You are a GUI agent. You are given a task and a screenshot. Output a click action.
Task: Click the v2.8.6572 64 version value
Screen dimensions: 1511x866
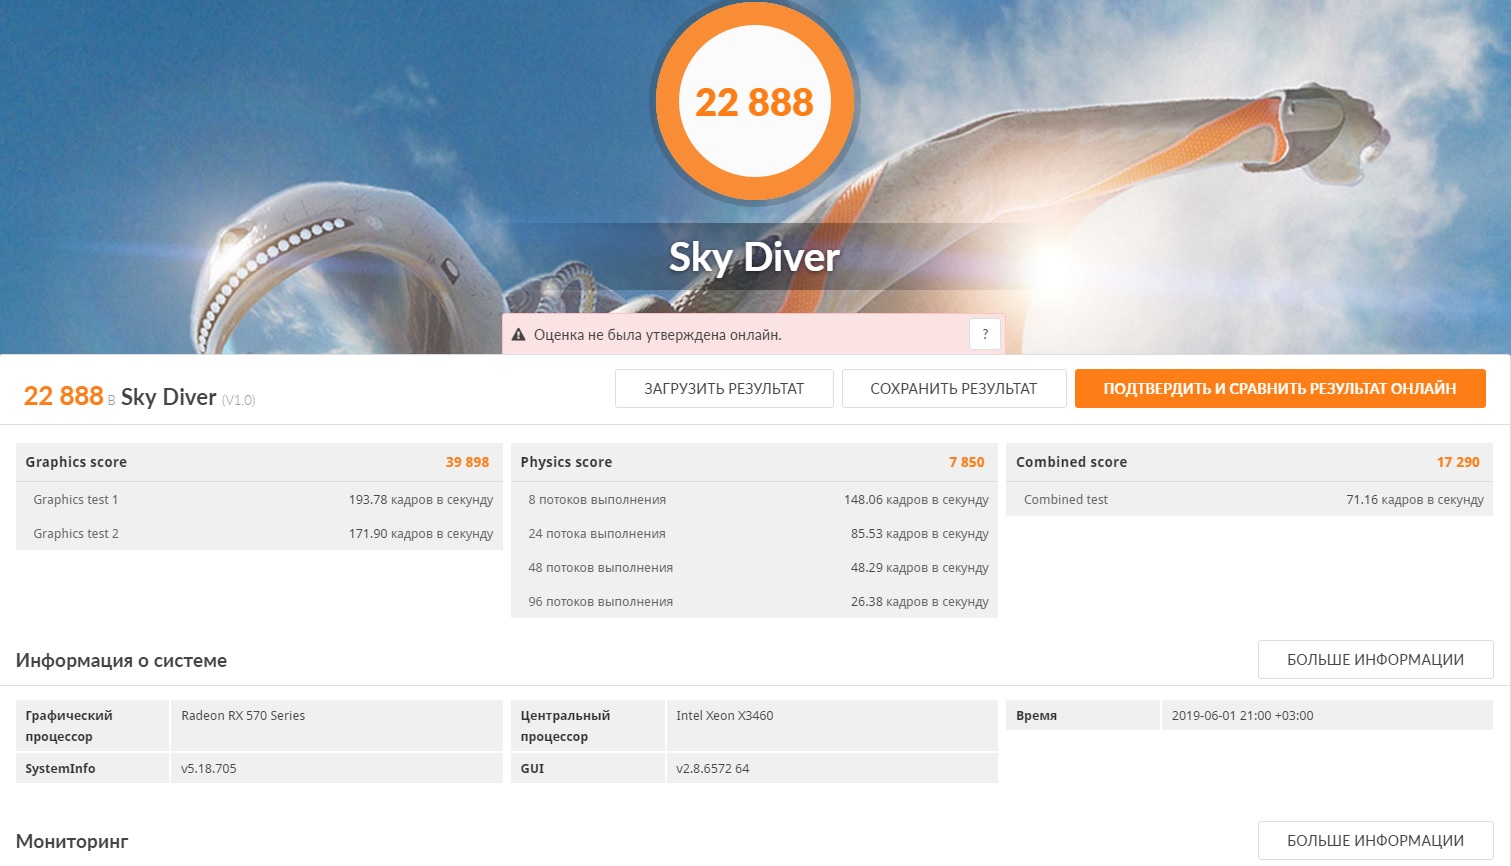pyautogui.click(x=712, y=769)
